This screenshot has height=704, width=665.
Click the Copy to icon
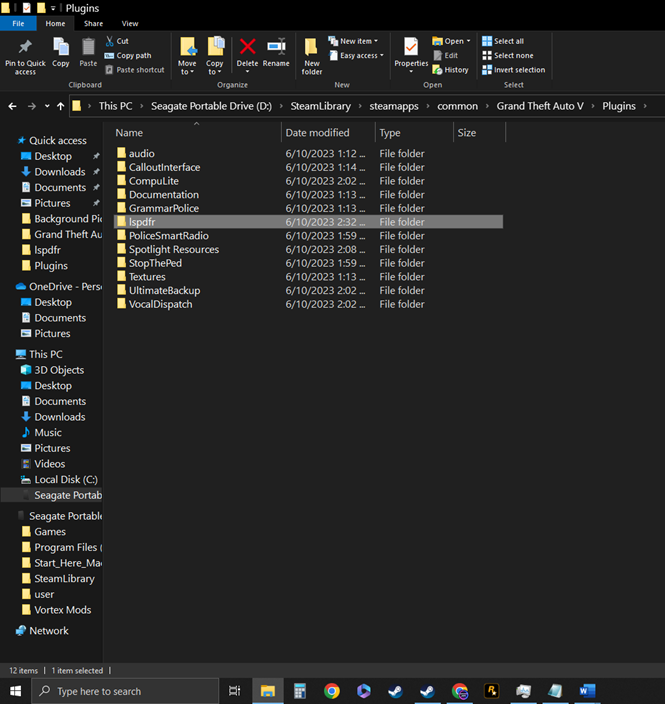(x=215, y=50)
